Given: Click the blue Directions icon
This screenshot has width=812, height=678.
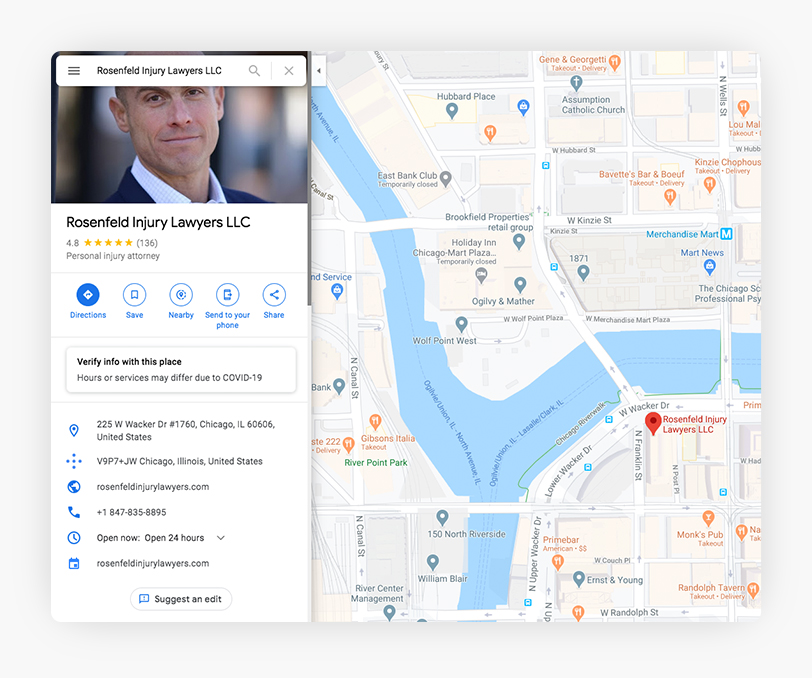Looking at the screenshot, I should point(88,295).
